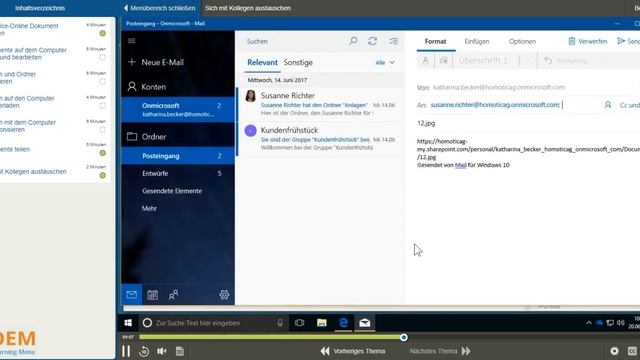Click the paragraph formatting icon

443,61
